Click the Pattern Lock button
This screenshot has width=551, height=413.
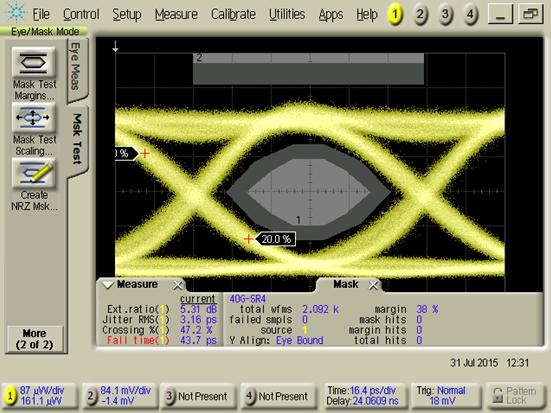coord(515,396)
